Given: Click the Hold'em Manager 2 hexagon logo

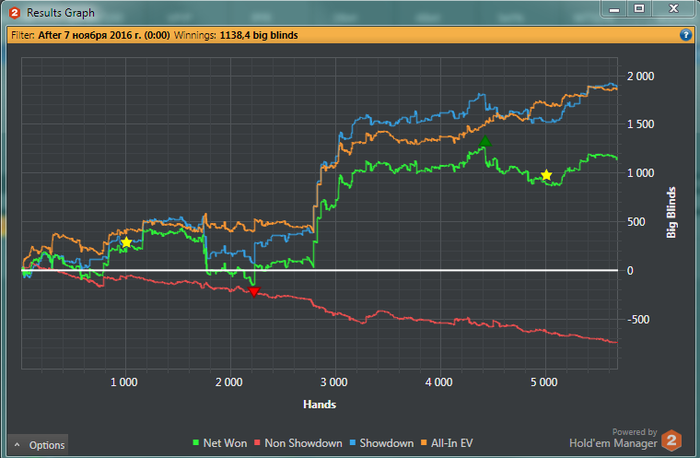Looking at the screenshot, I should 671,441.
